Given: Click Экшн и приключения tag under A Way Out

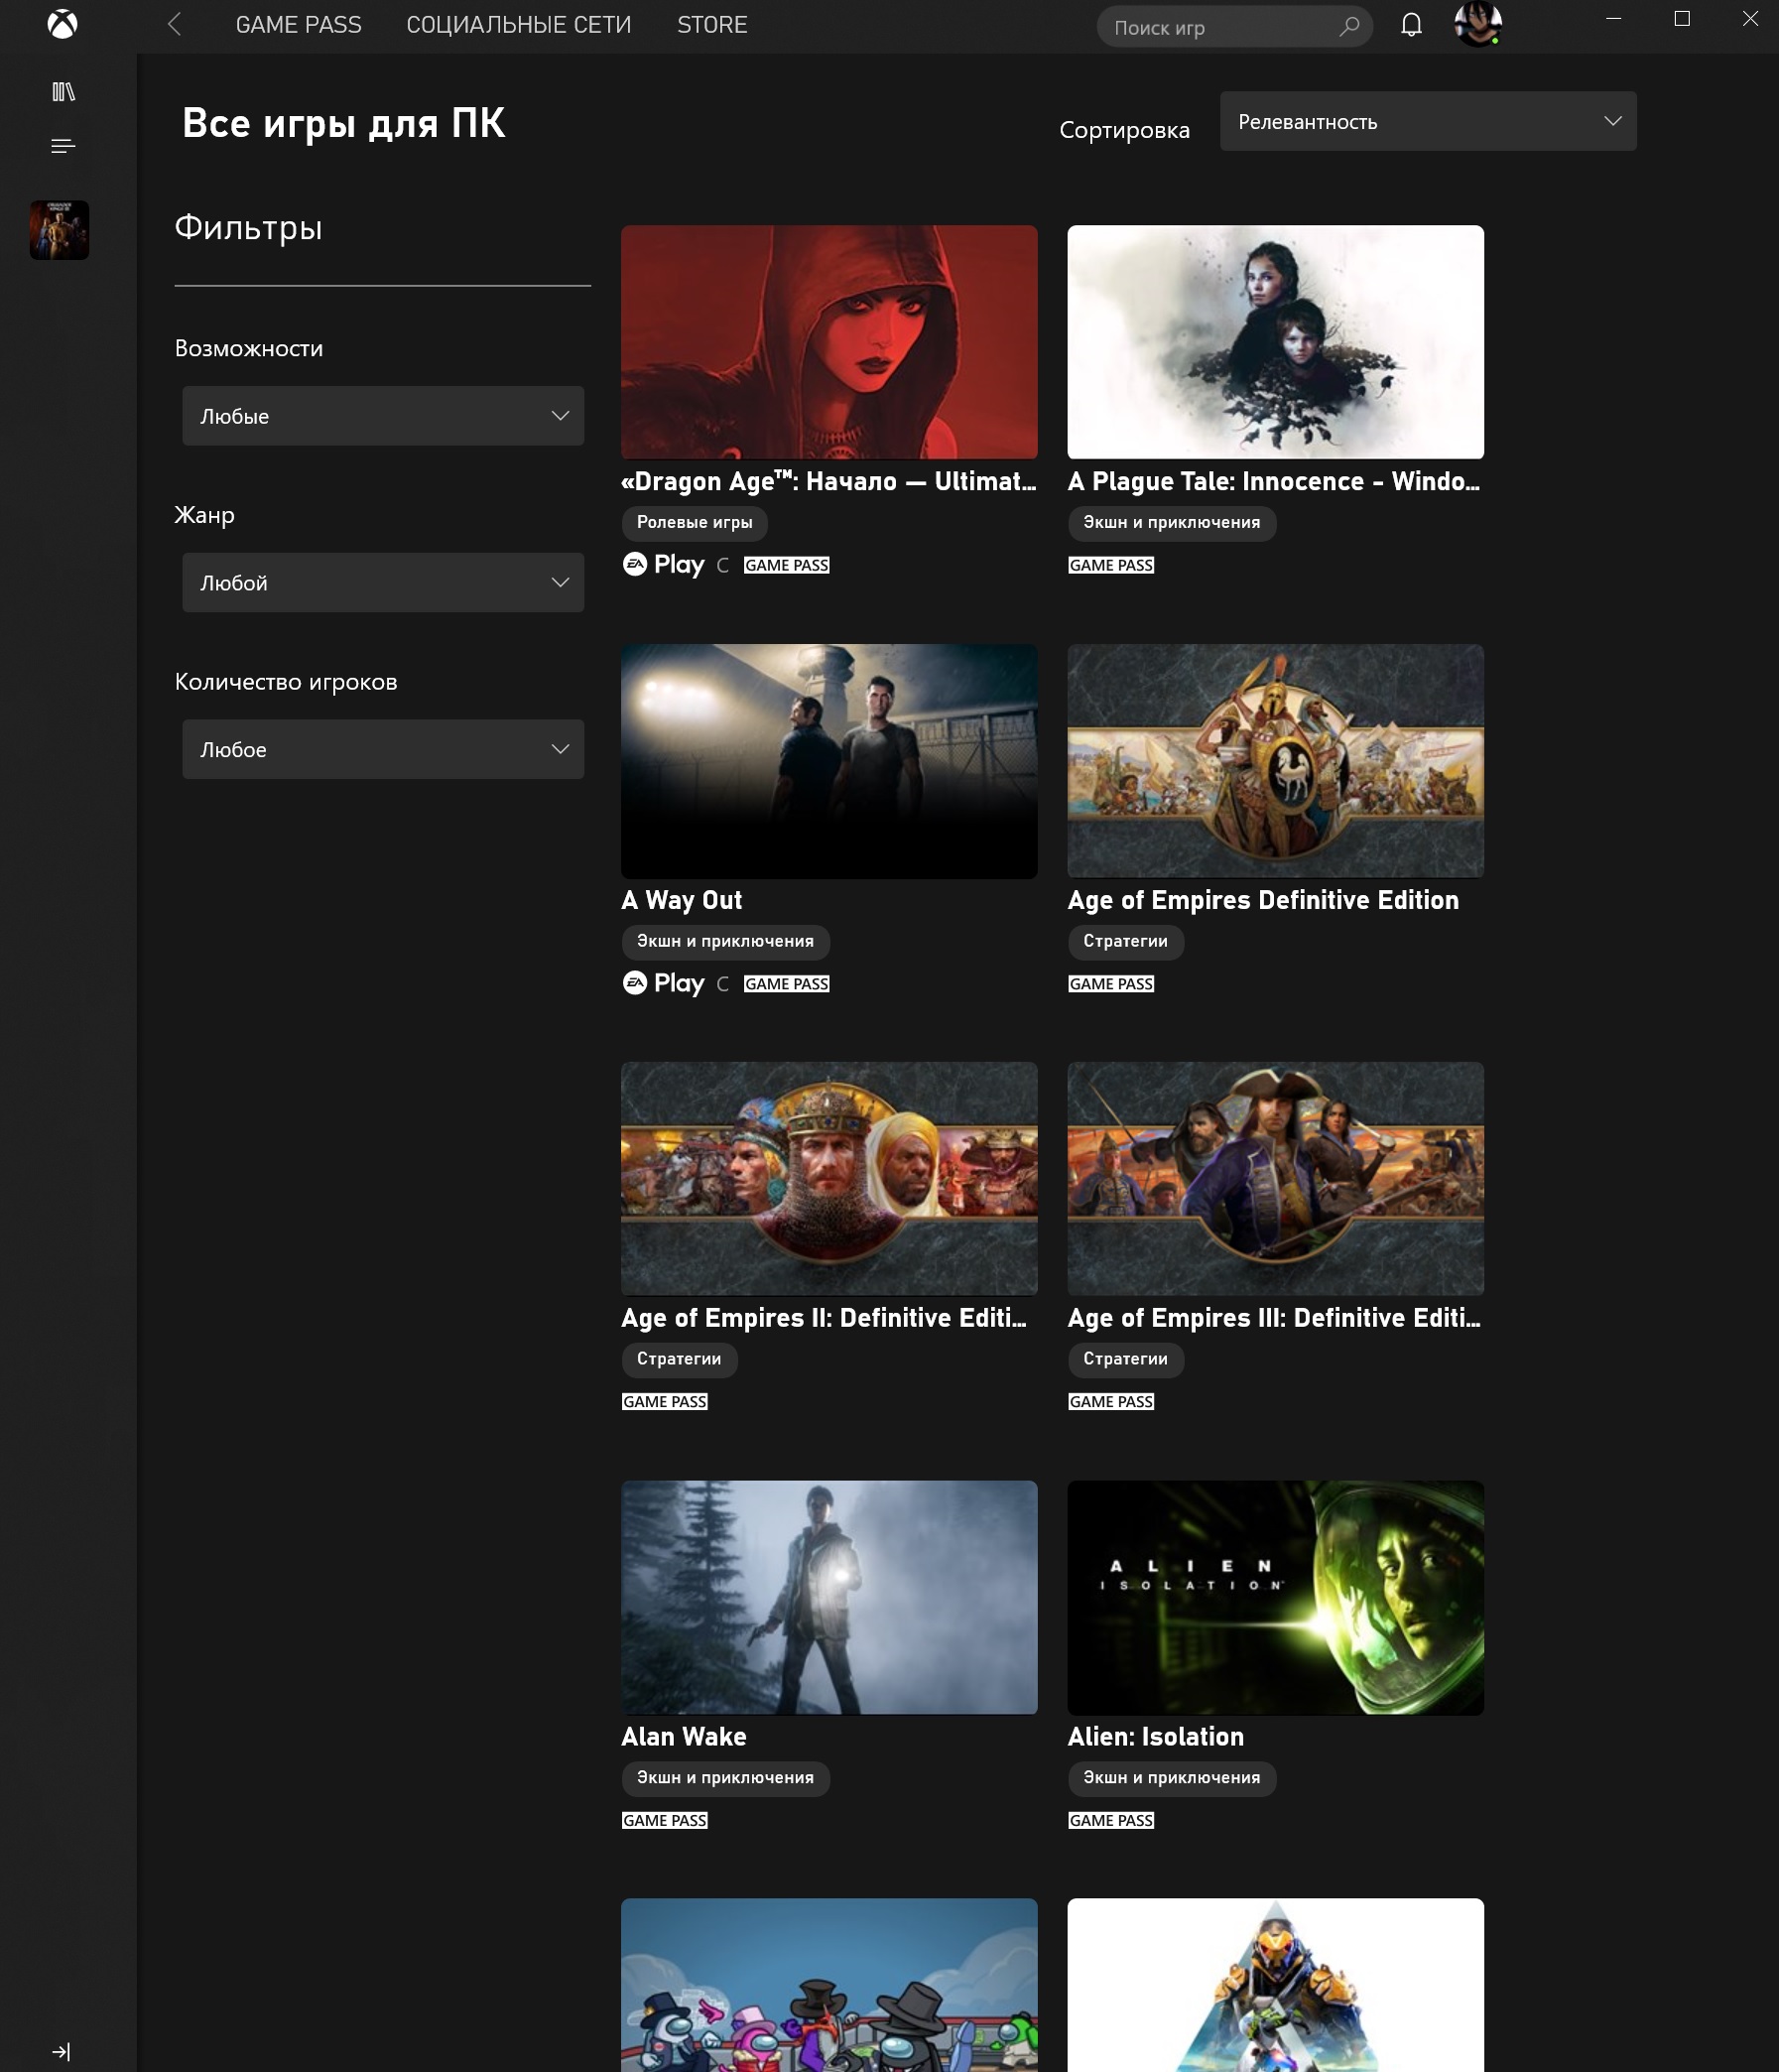Looking at the screenshot, I should [726, 942].
